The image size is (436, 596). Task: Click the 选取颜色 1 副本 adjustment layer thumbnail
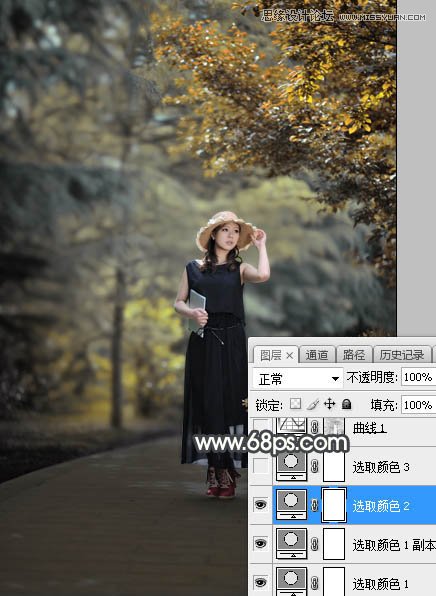[x=292, y=544]
